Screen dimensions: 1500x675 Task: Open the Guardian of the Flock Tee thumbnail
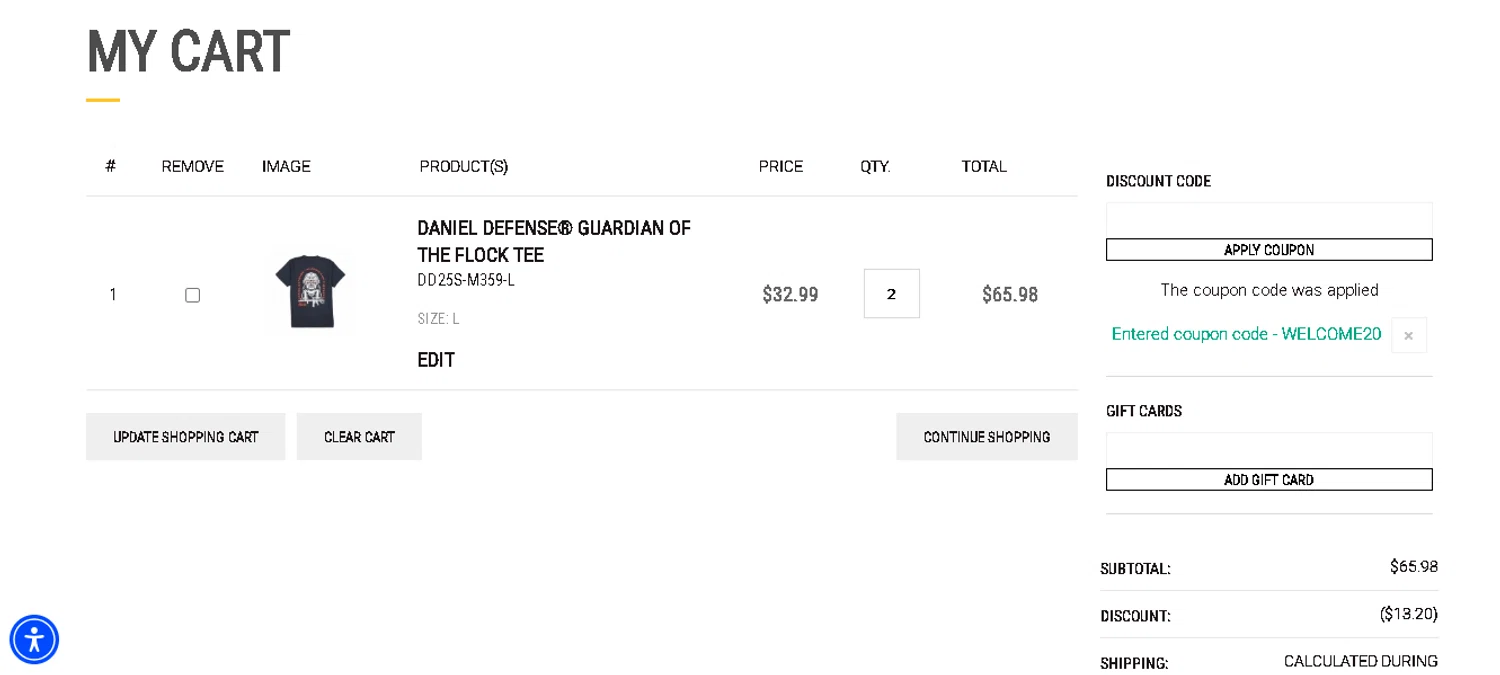(x=310, y=291)
